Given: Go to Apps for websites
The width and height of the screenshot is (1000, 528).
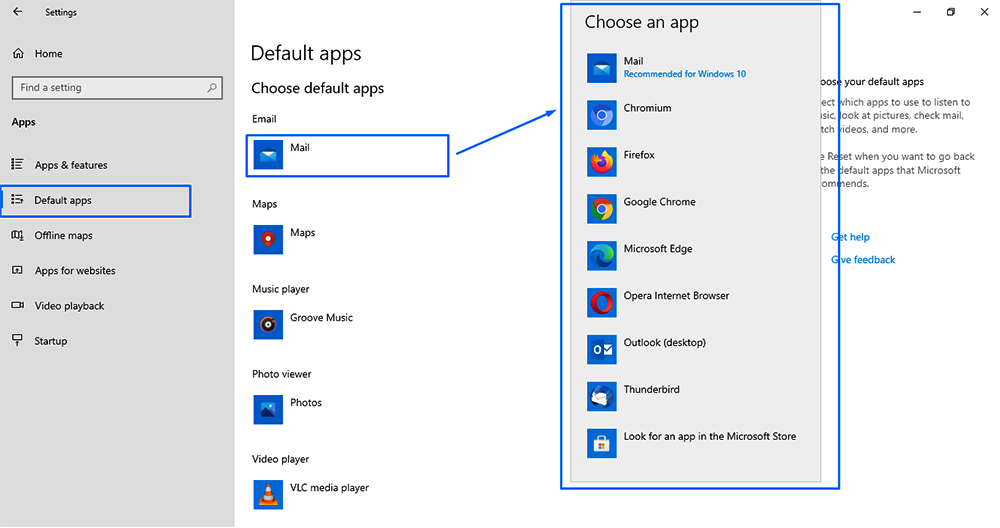Looking at the screenshot, I should (x=75, y=270).
